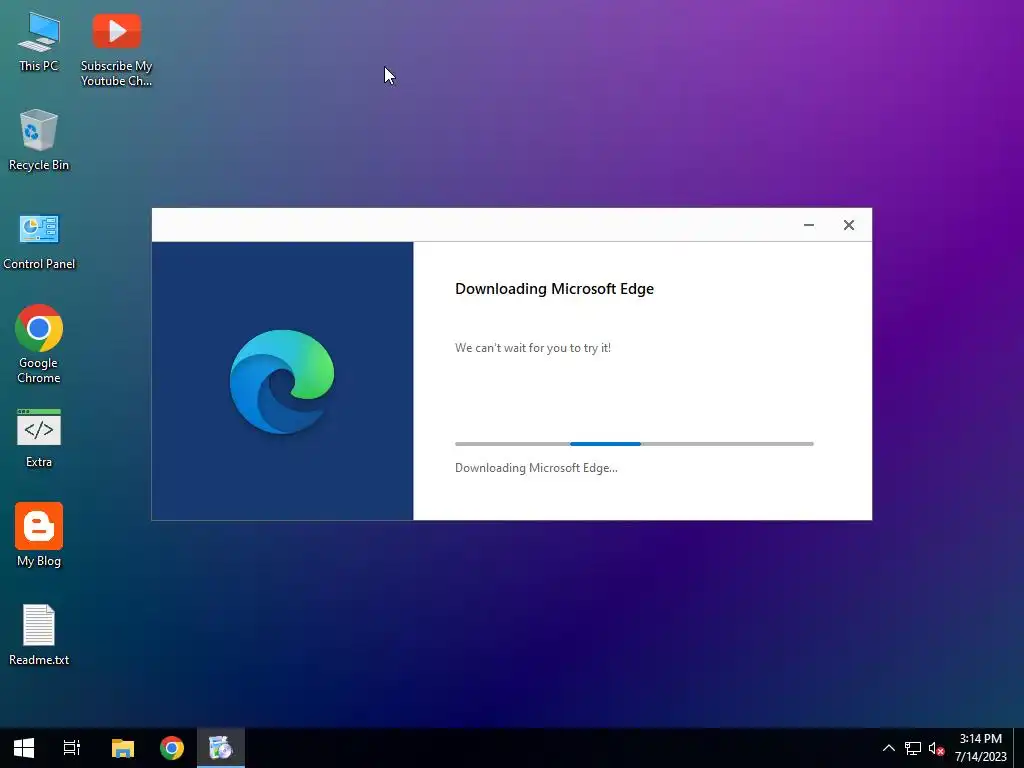The height and width of the screenshot is (768, 1024).
Task: Select the Extra desktop icon
Action: (39, 438)
